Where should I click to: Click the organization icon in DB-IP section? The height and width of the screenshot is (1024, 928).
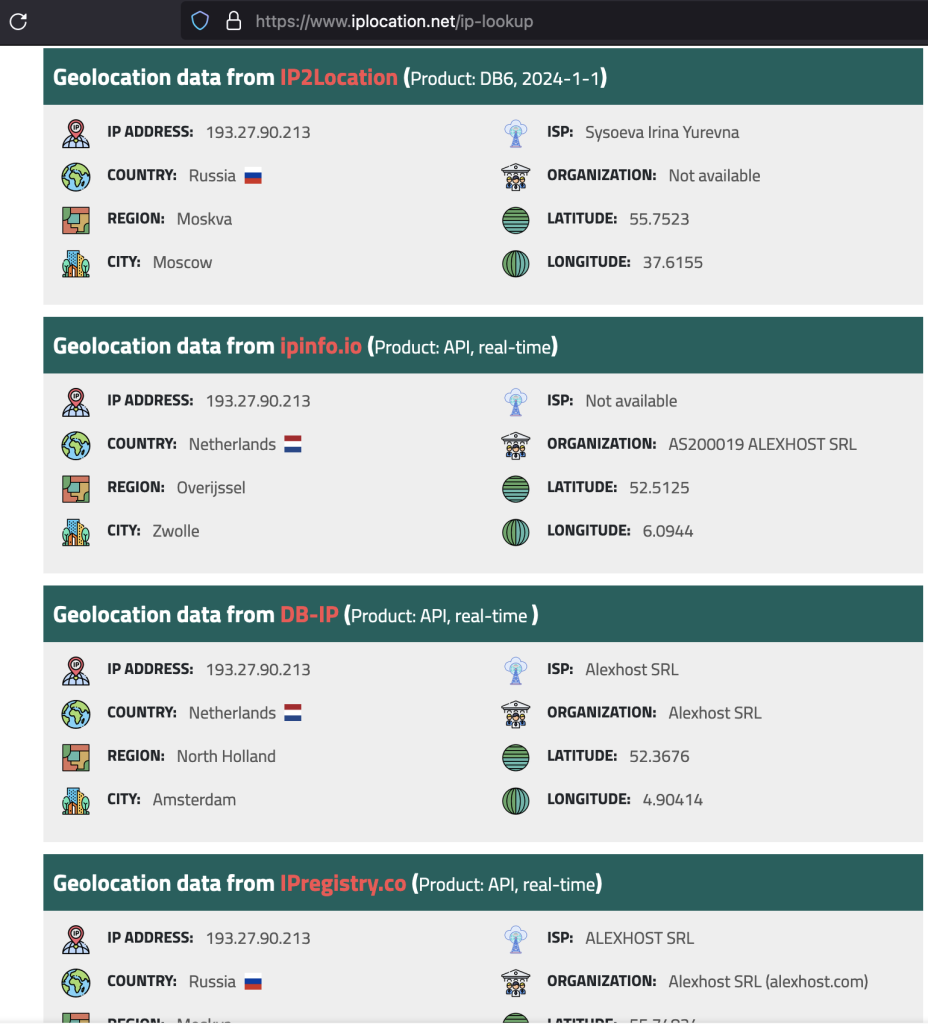515,714
